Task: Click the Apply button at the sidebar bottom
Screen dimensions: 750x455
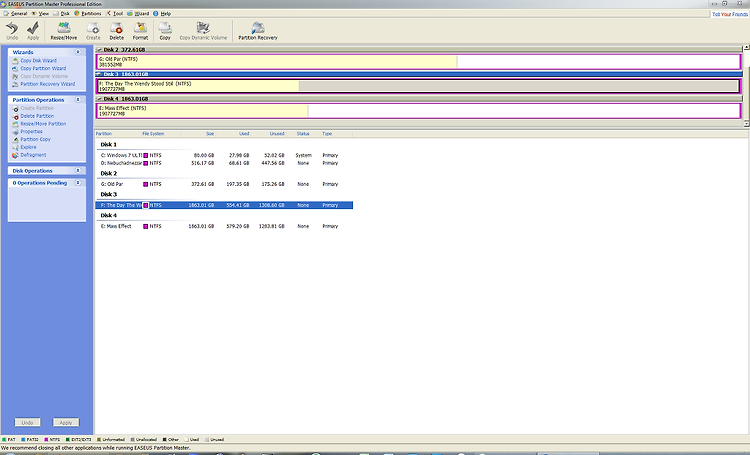Action: [x=66, y=422]
